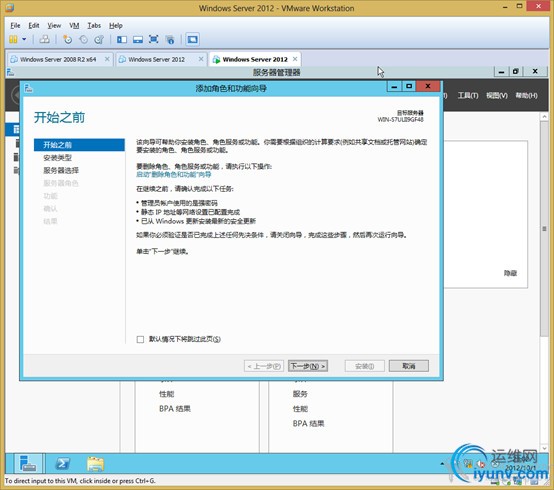Click BPA 结果 in left Server Manager tile
Viewport: 554px width, 490px height.
[x=175, y=409]
